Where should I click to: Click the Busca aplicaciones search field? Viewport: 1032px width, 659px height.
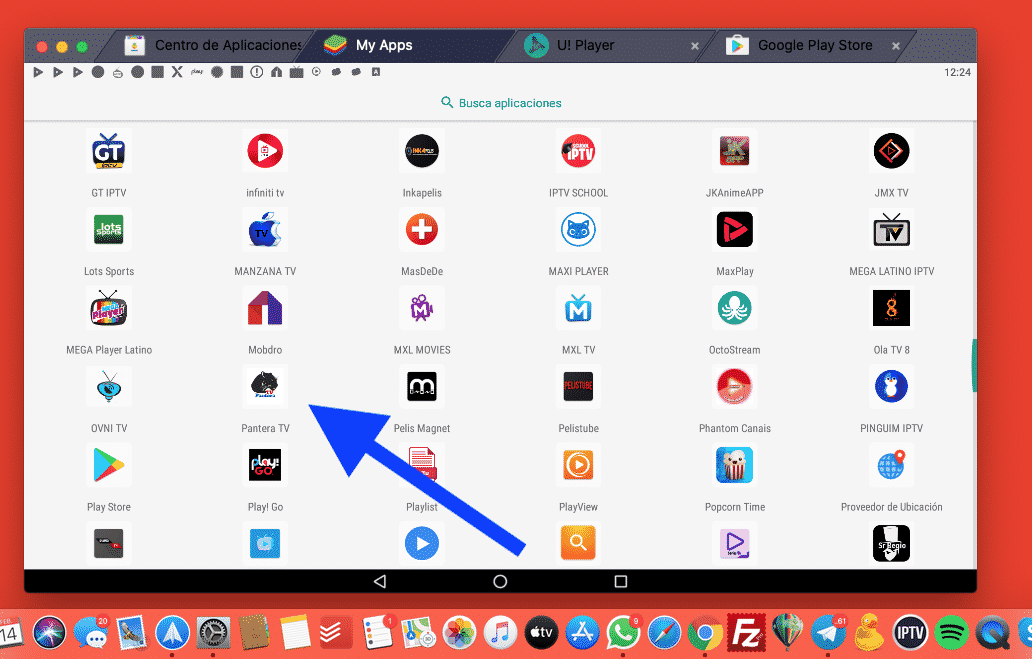[500, 102]
